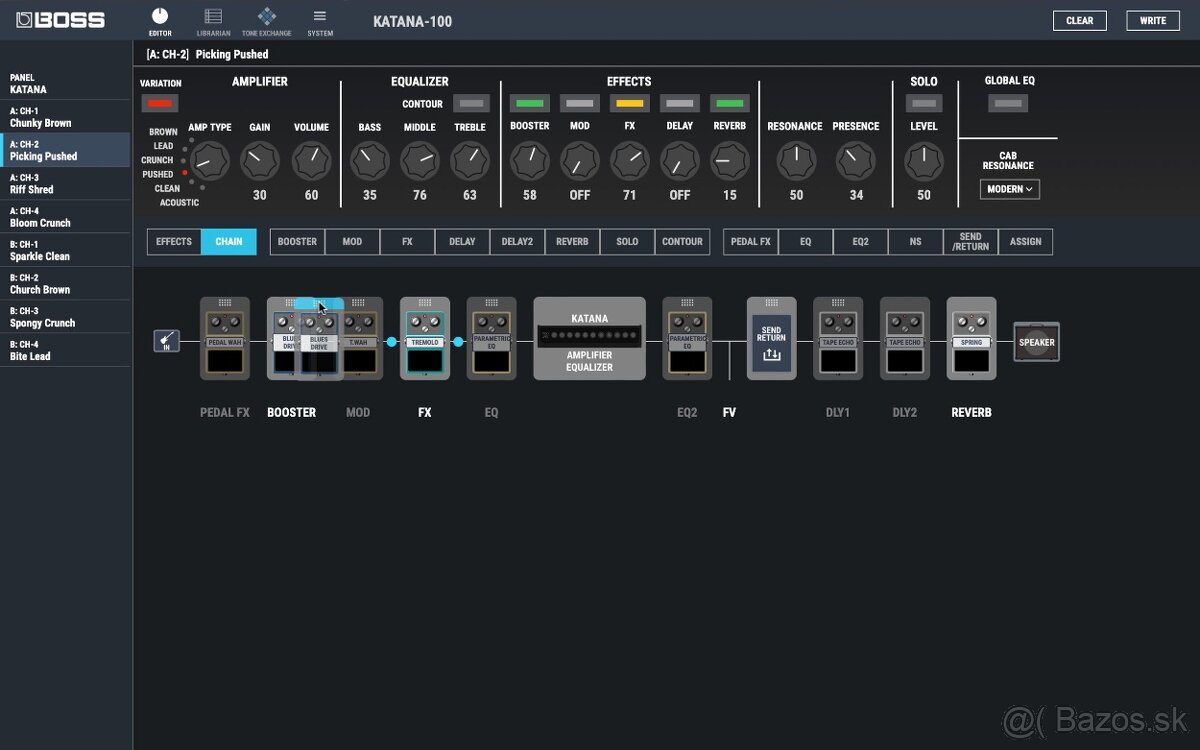This screenshot has height=750, width=1200.
Task: Open the Reverb settings tab
Action: tap(572, 242)
